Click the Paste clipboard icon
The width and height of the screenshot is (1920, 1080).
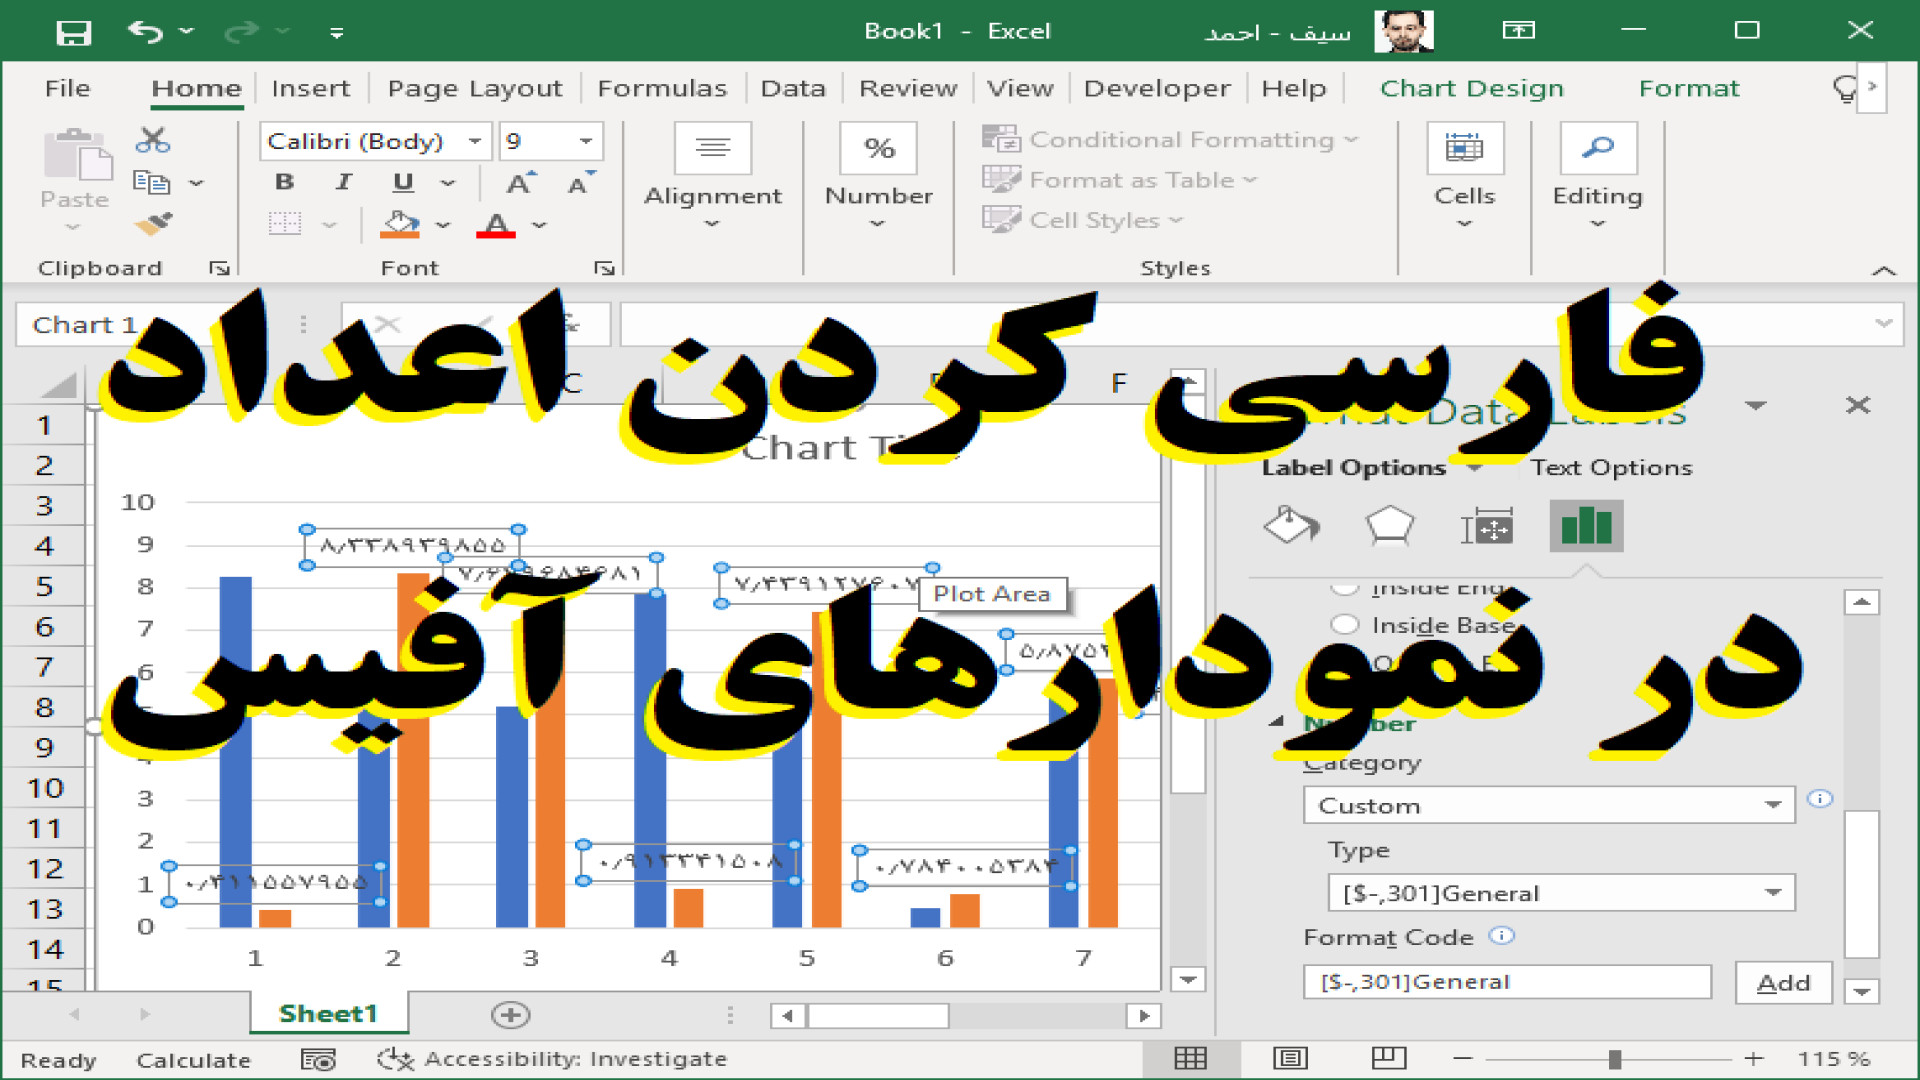tap(76, 155)
